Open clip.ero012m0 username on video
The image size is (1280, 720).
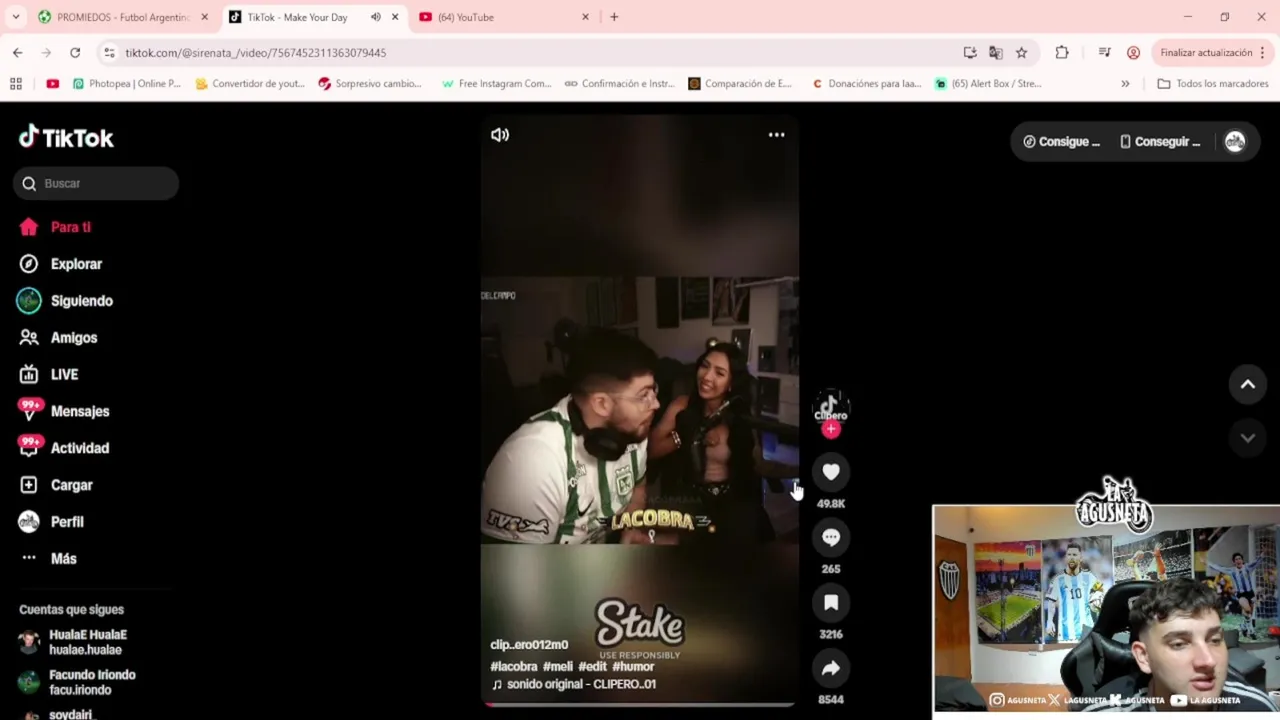pos(529,645)
